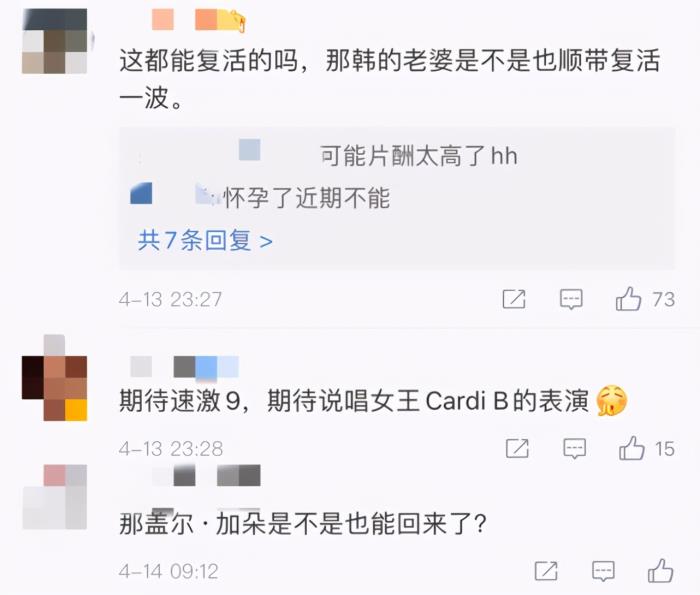Open first commenter's avatar
The height and width of the screenshot is (595, 700).
[54, 41]
